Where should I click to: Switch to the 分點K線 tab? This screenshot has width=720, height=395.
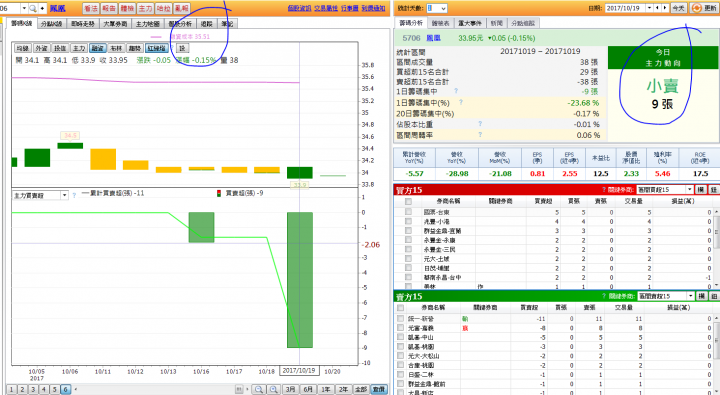coord(51,23)
